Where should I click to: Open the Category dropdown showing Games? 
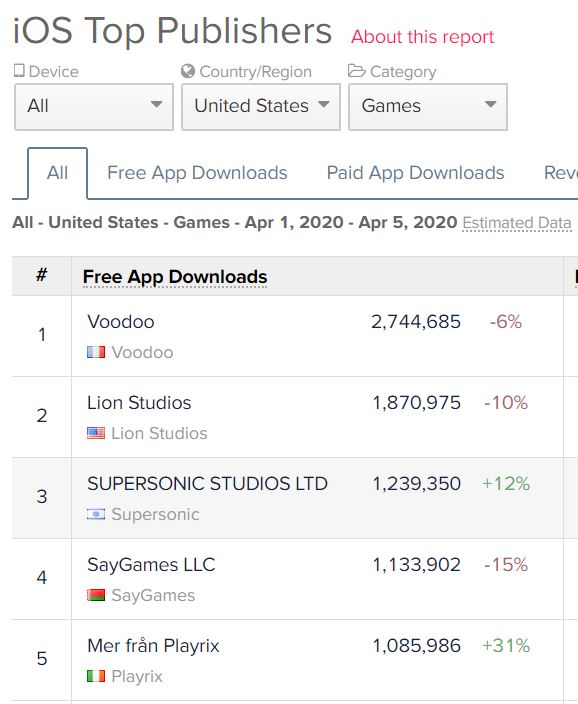pyautogui.click(x=428, y=107)
